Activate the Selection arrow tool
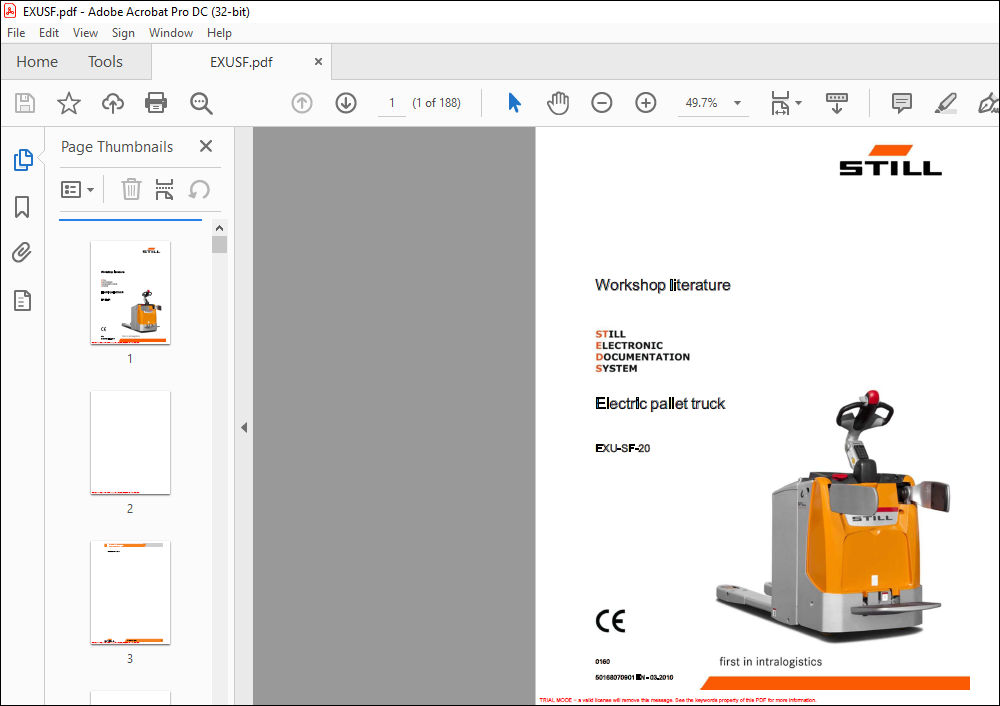The height and width of the screenshot is (706, 1000). coord(514,103)
